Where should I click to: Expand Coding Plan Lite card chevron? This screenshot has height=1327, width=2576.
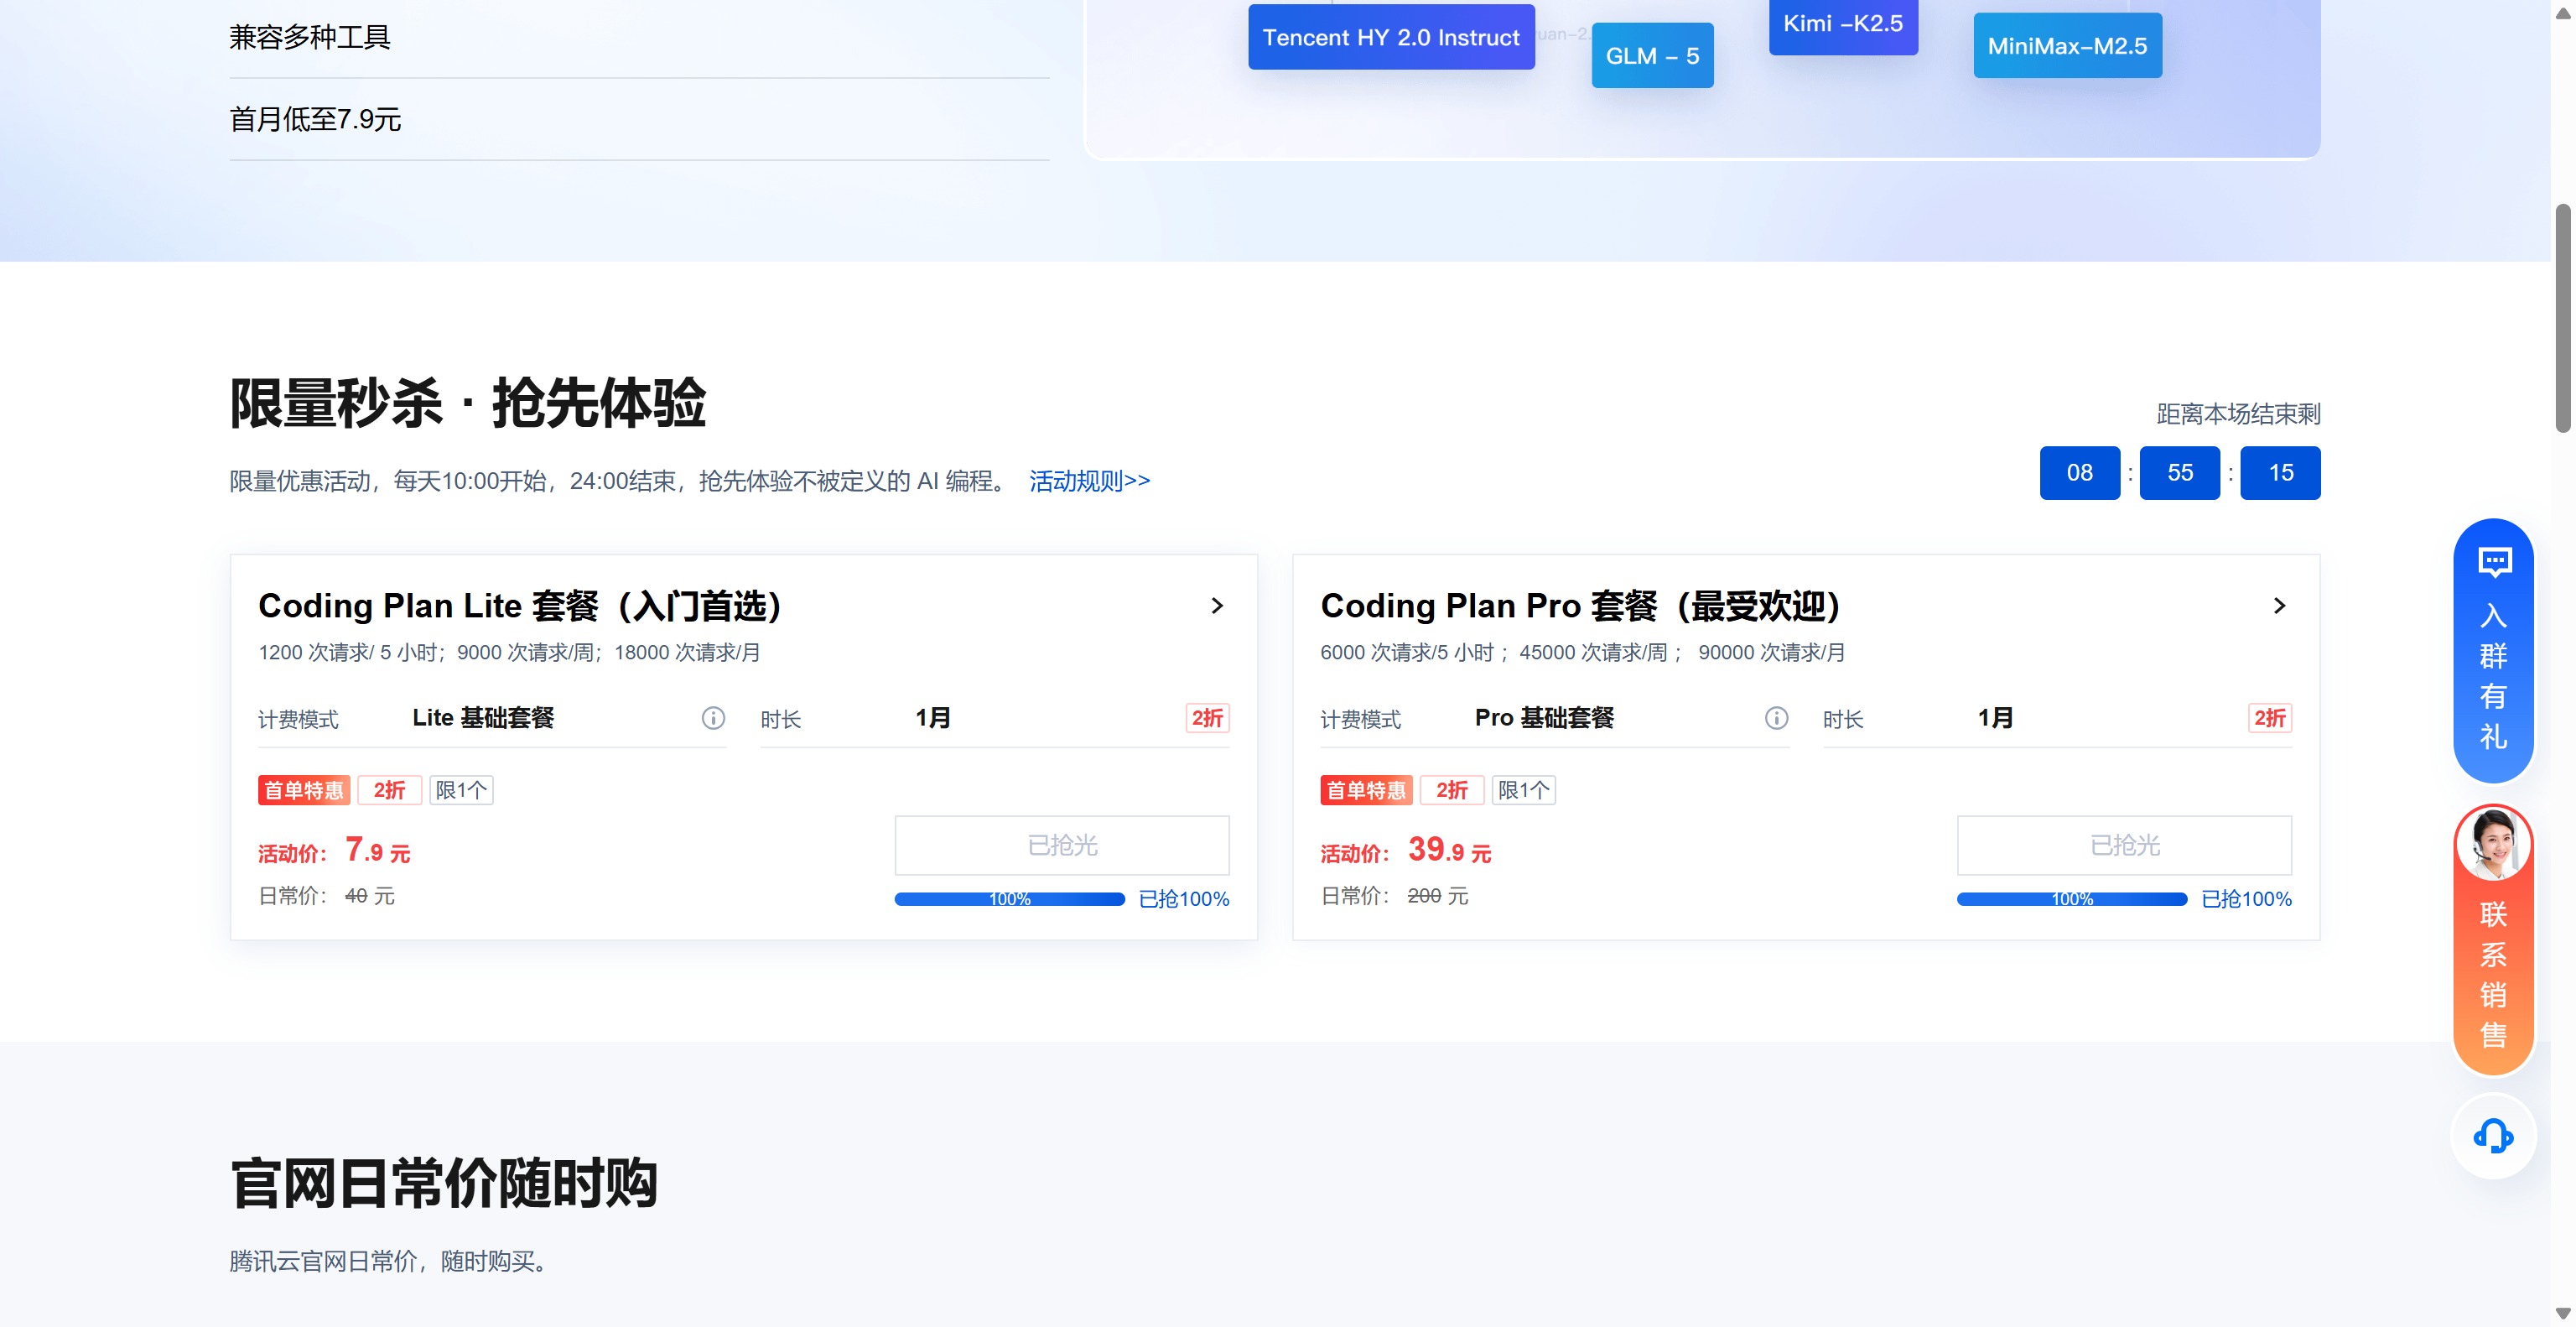1217,606
